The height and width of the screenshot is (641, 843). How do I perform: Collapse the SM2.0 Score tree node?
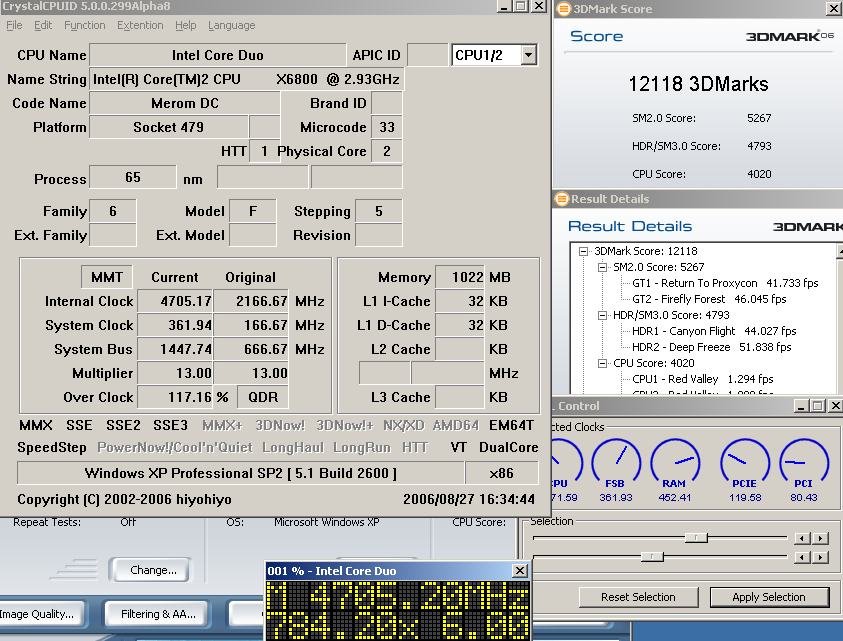coord(603,267)
